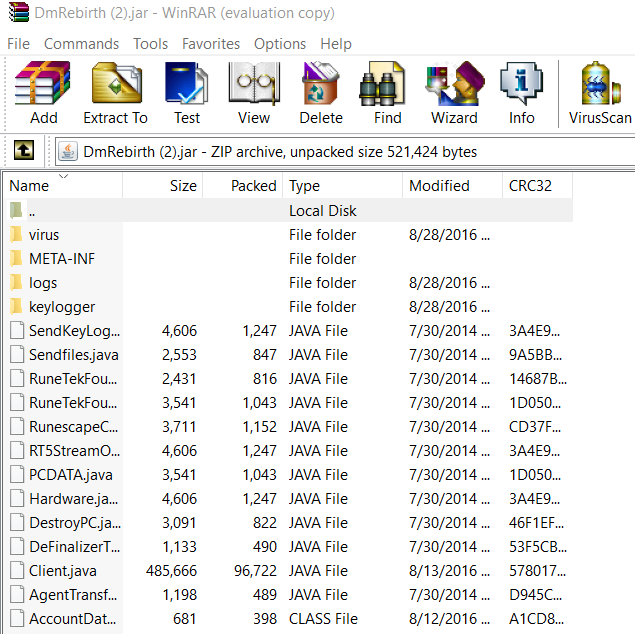
Task: Select the RT5StreamO... file name
Action: coord(75,451)
